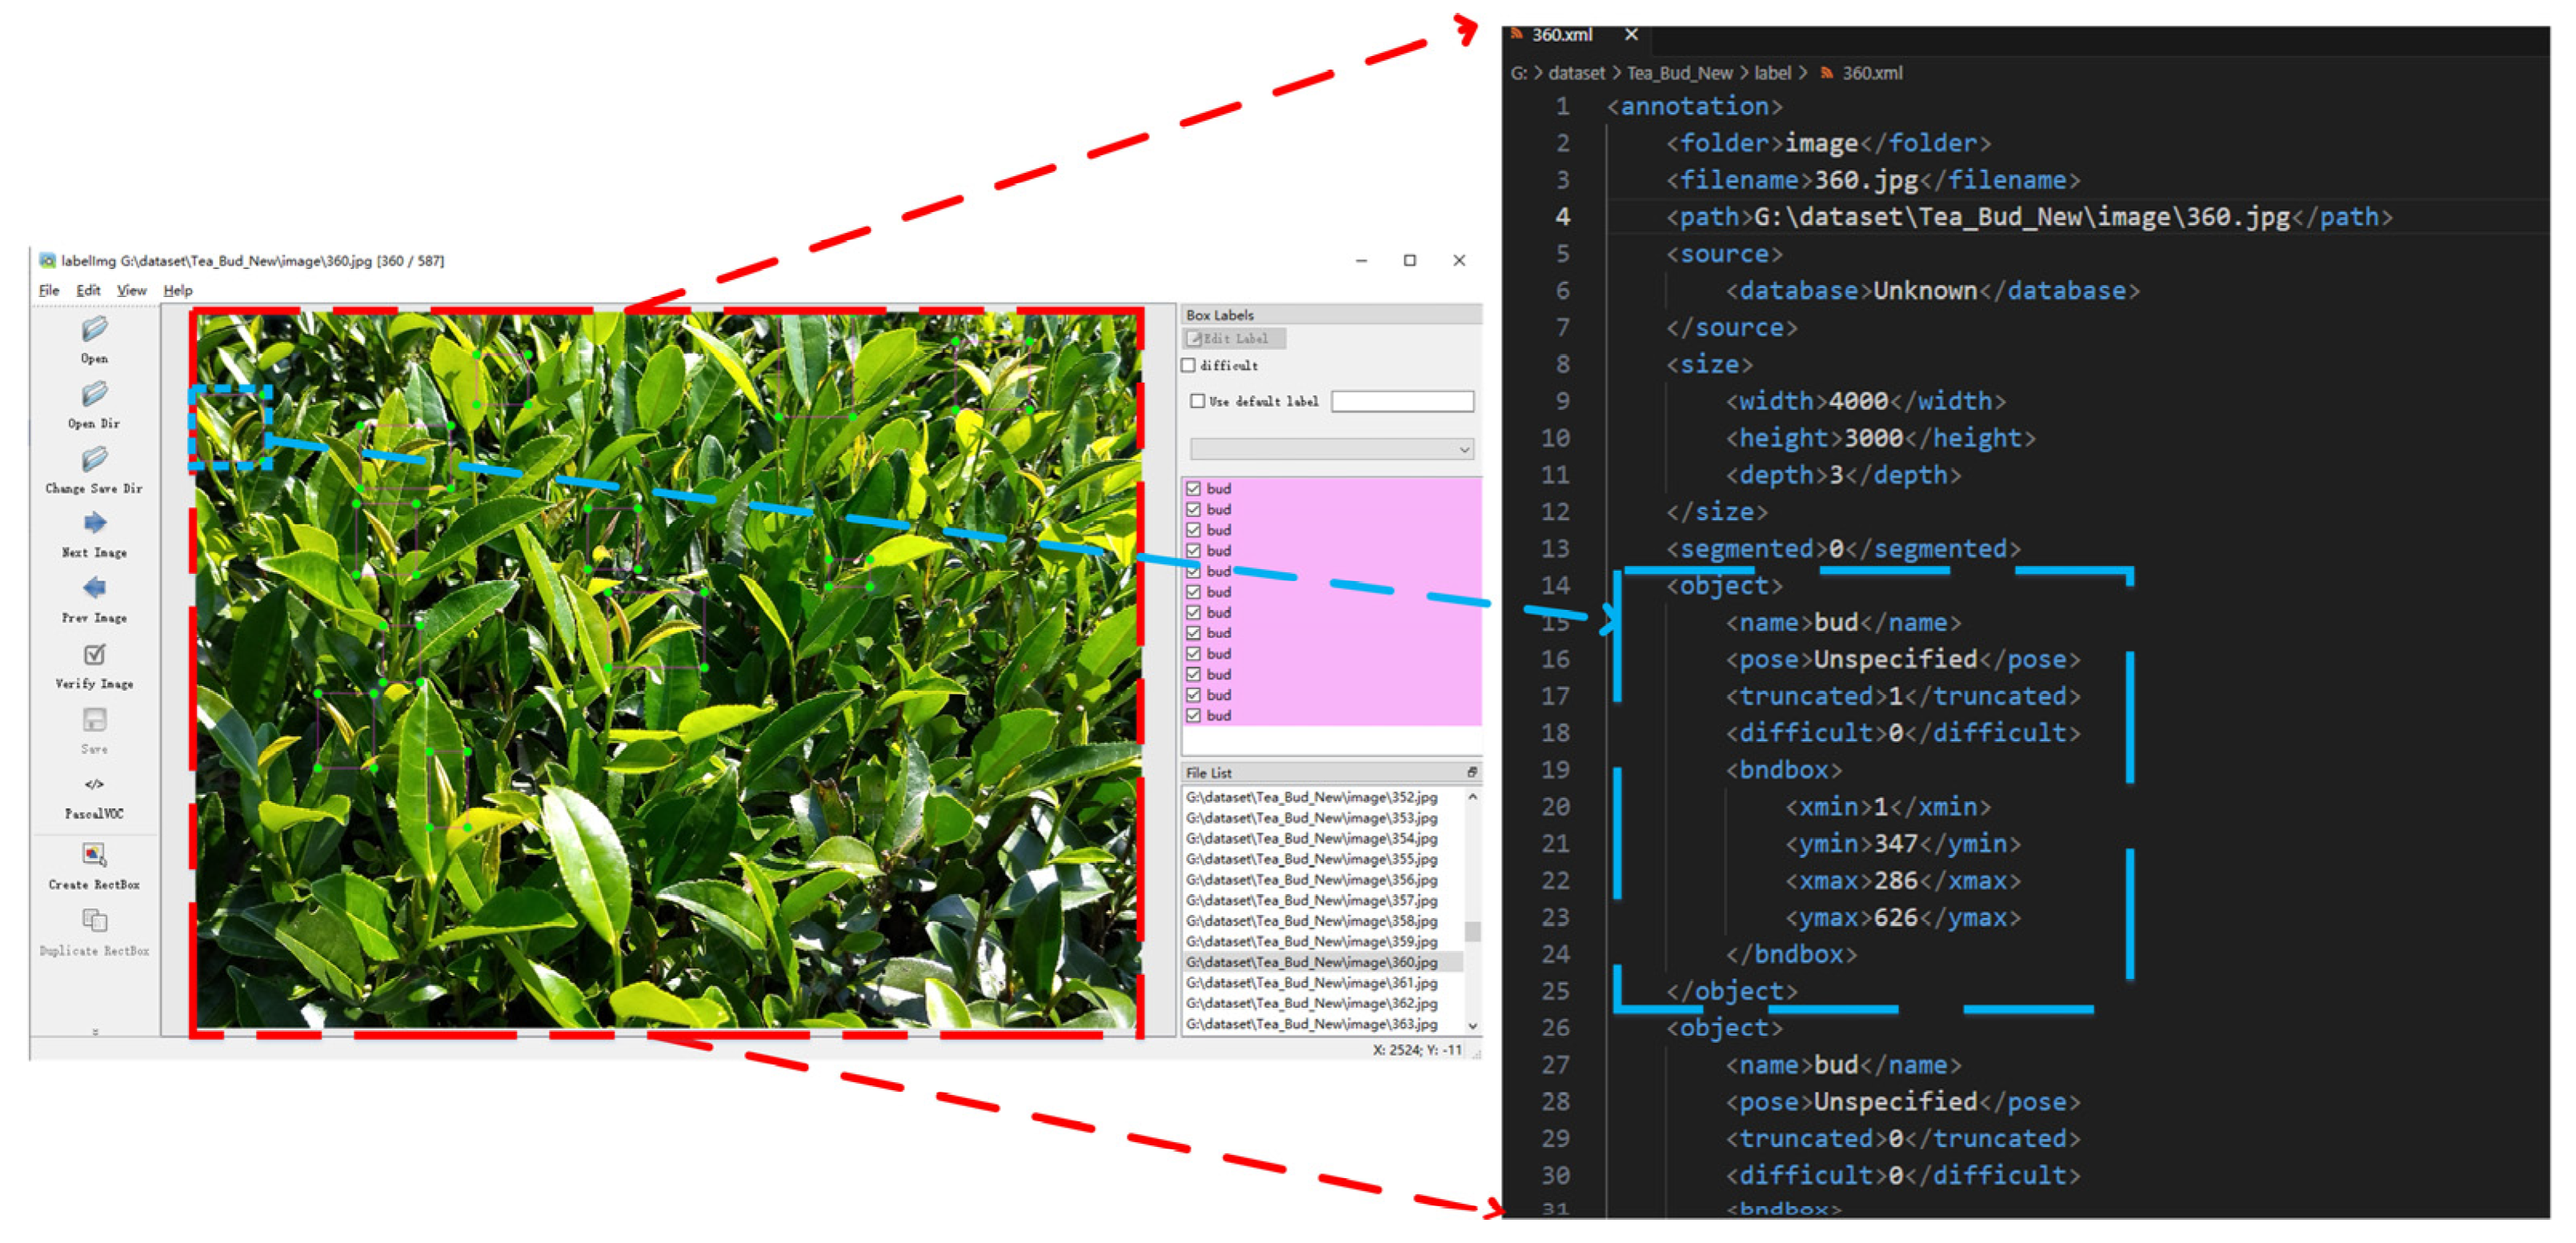
Task: Expand the label filter combo box
Action: 1331,450
